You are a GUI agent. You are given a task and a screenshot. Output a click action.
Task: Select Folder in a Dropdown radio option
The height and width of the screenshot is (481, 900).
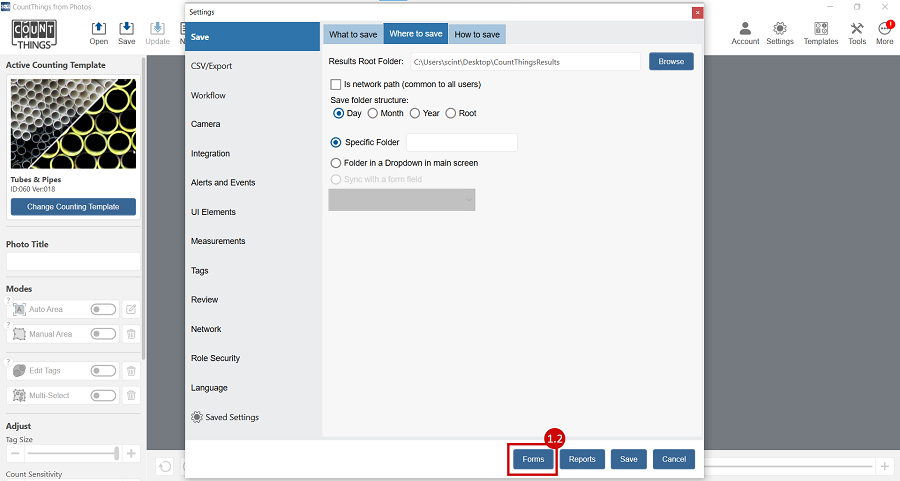[x=336, y=163]
